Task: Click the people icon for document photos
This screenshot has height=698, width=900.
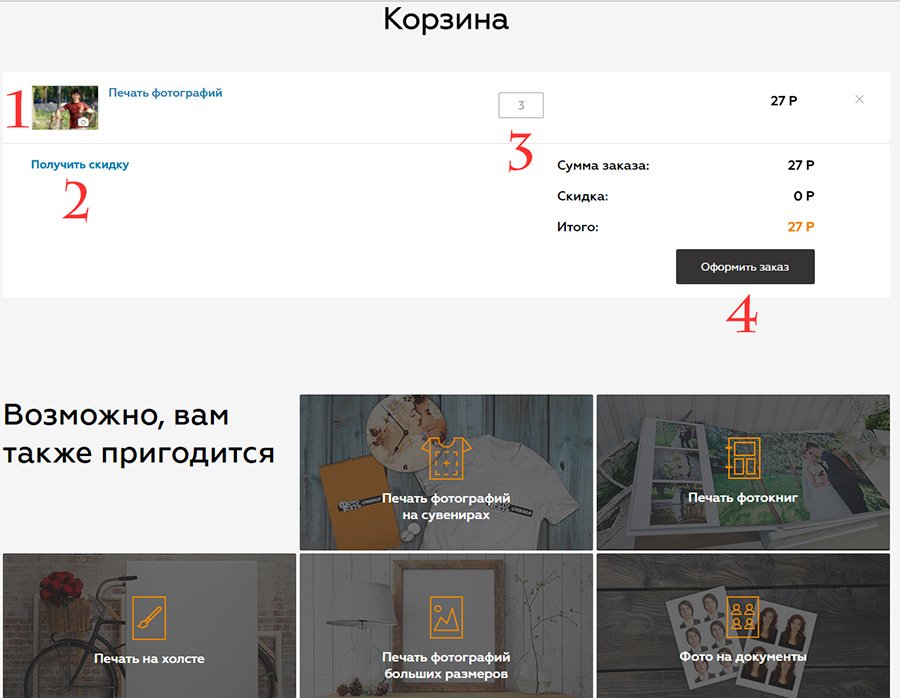Action: coord(743,617)
